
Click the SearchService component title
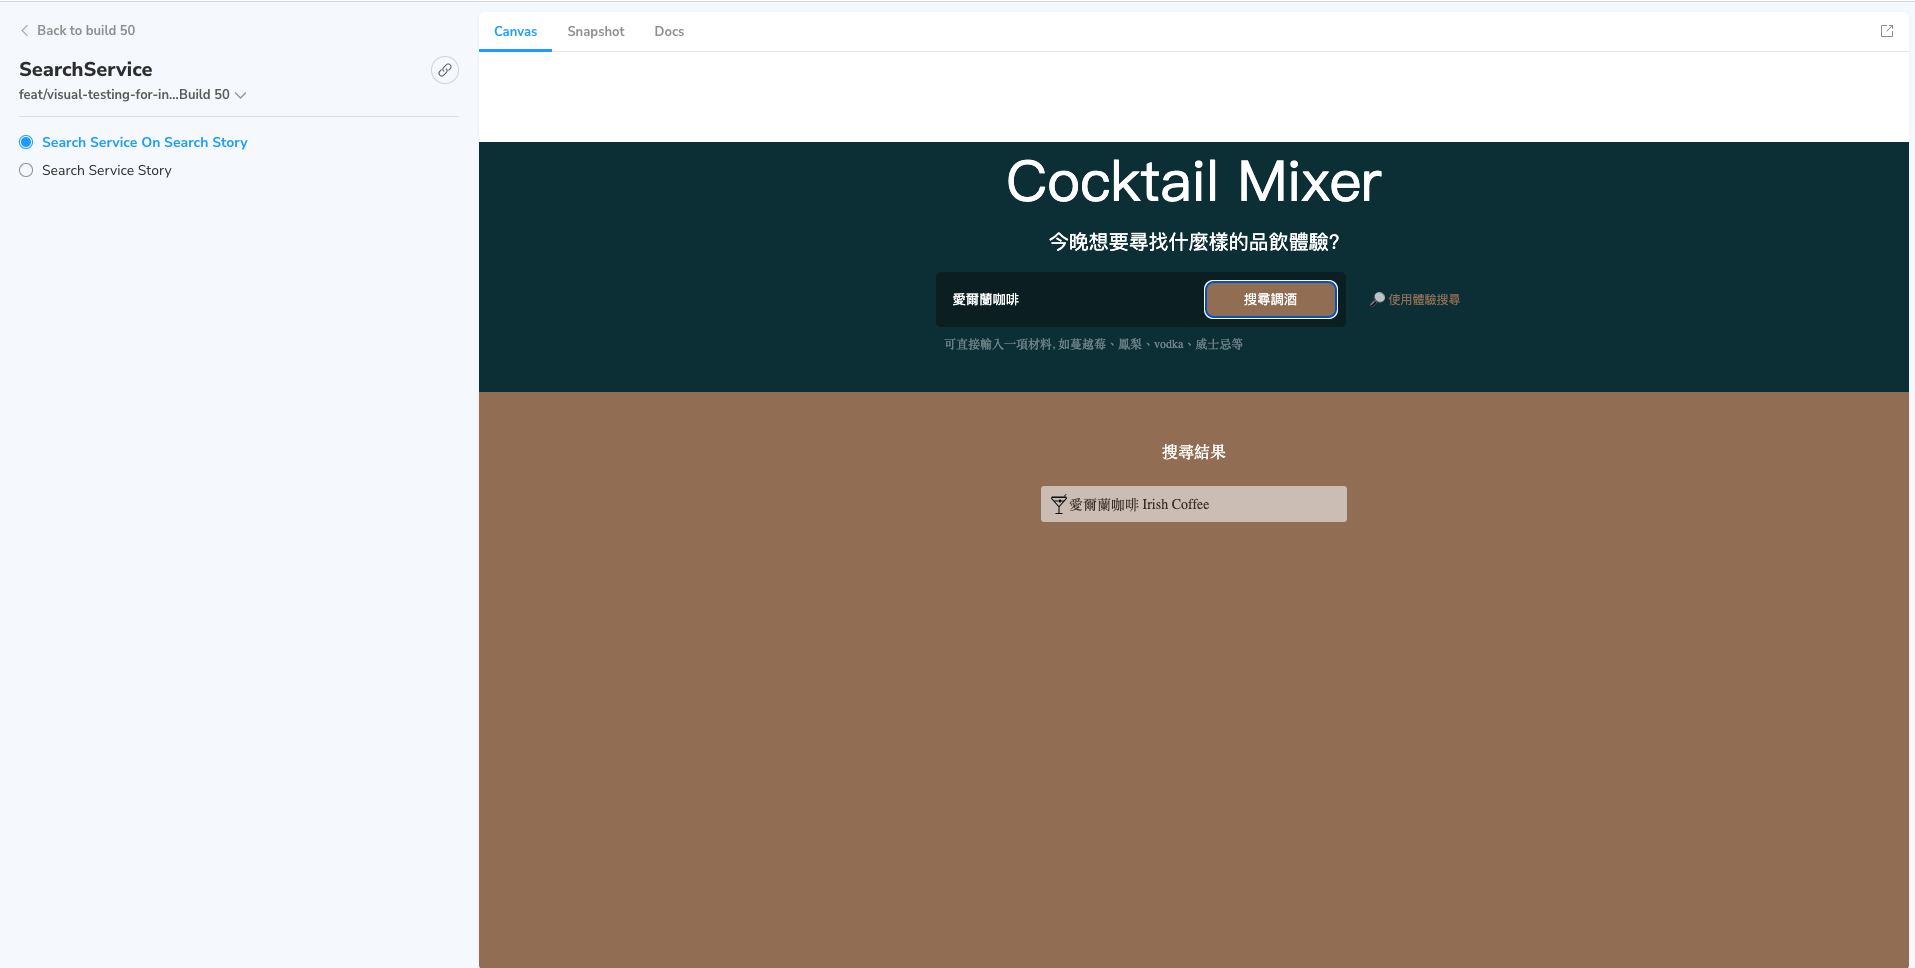(x=86, y=69)
